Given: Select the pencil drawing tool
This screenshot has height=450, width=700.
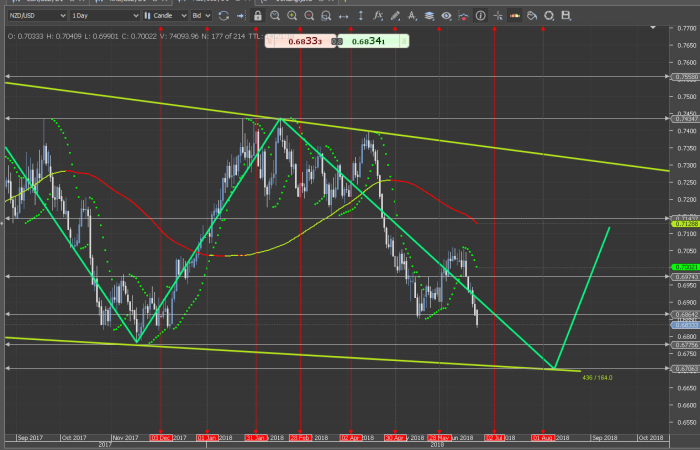Looking at the screenshot, I should click(x=395, y=16).
